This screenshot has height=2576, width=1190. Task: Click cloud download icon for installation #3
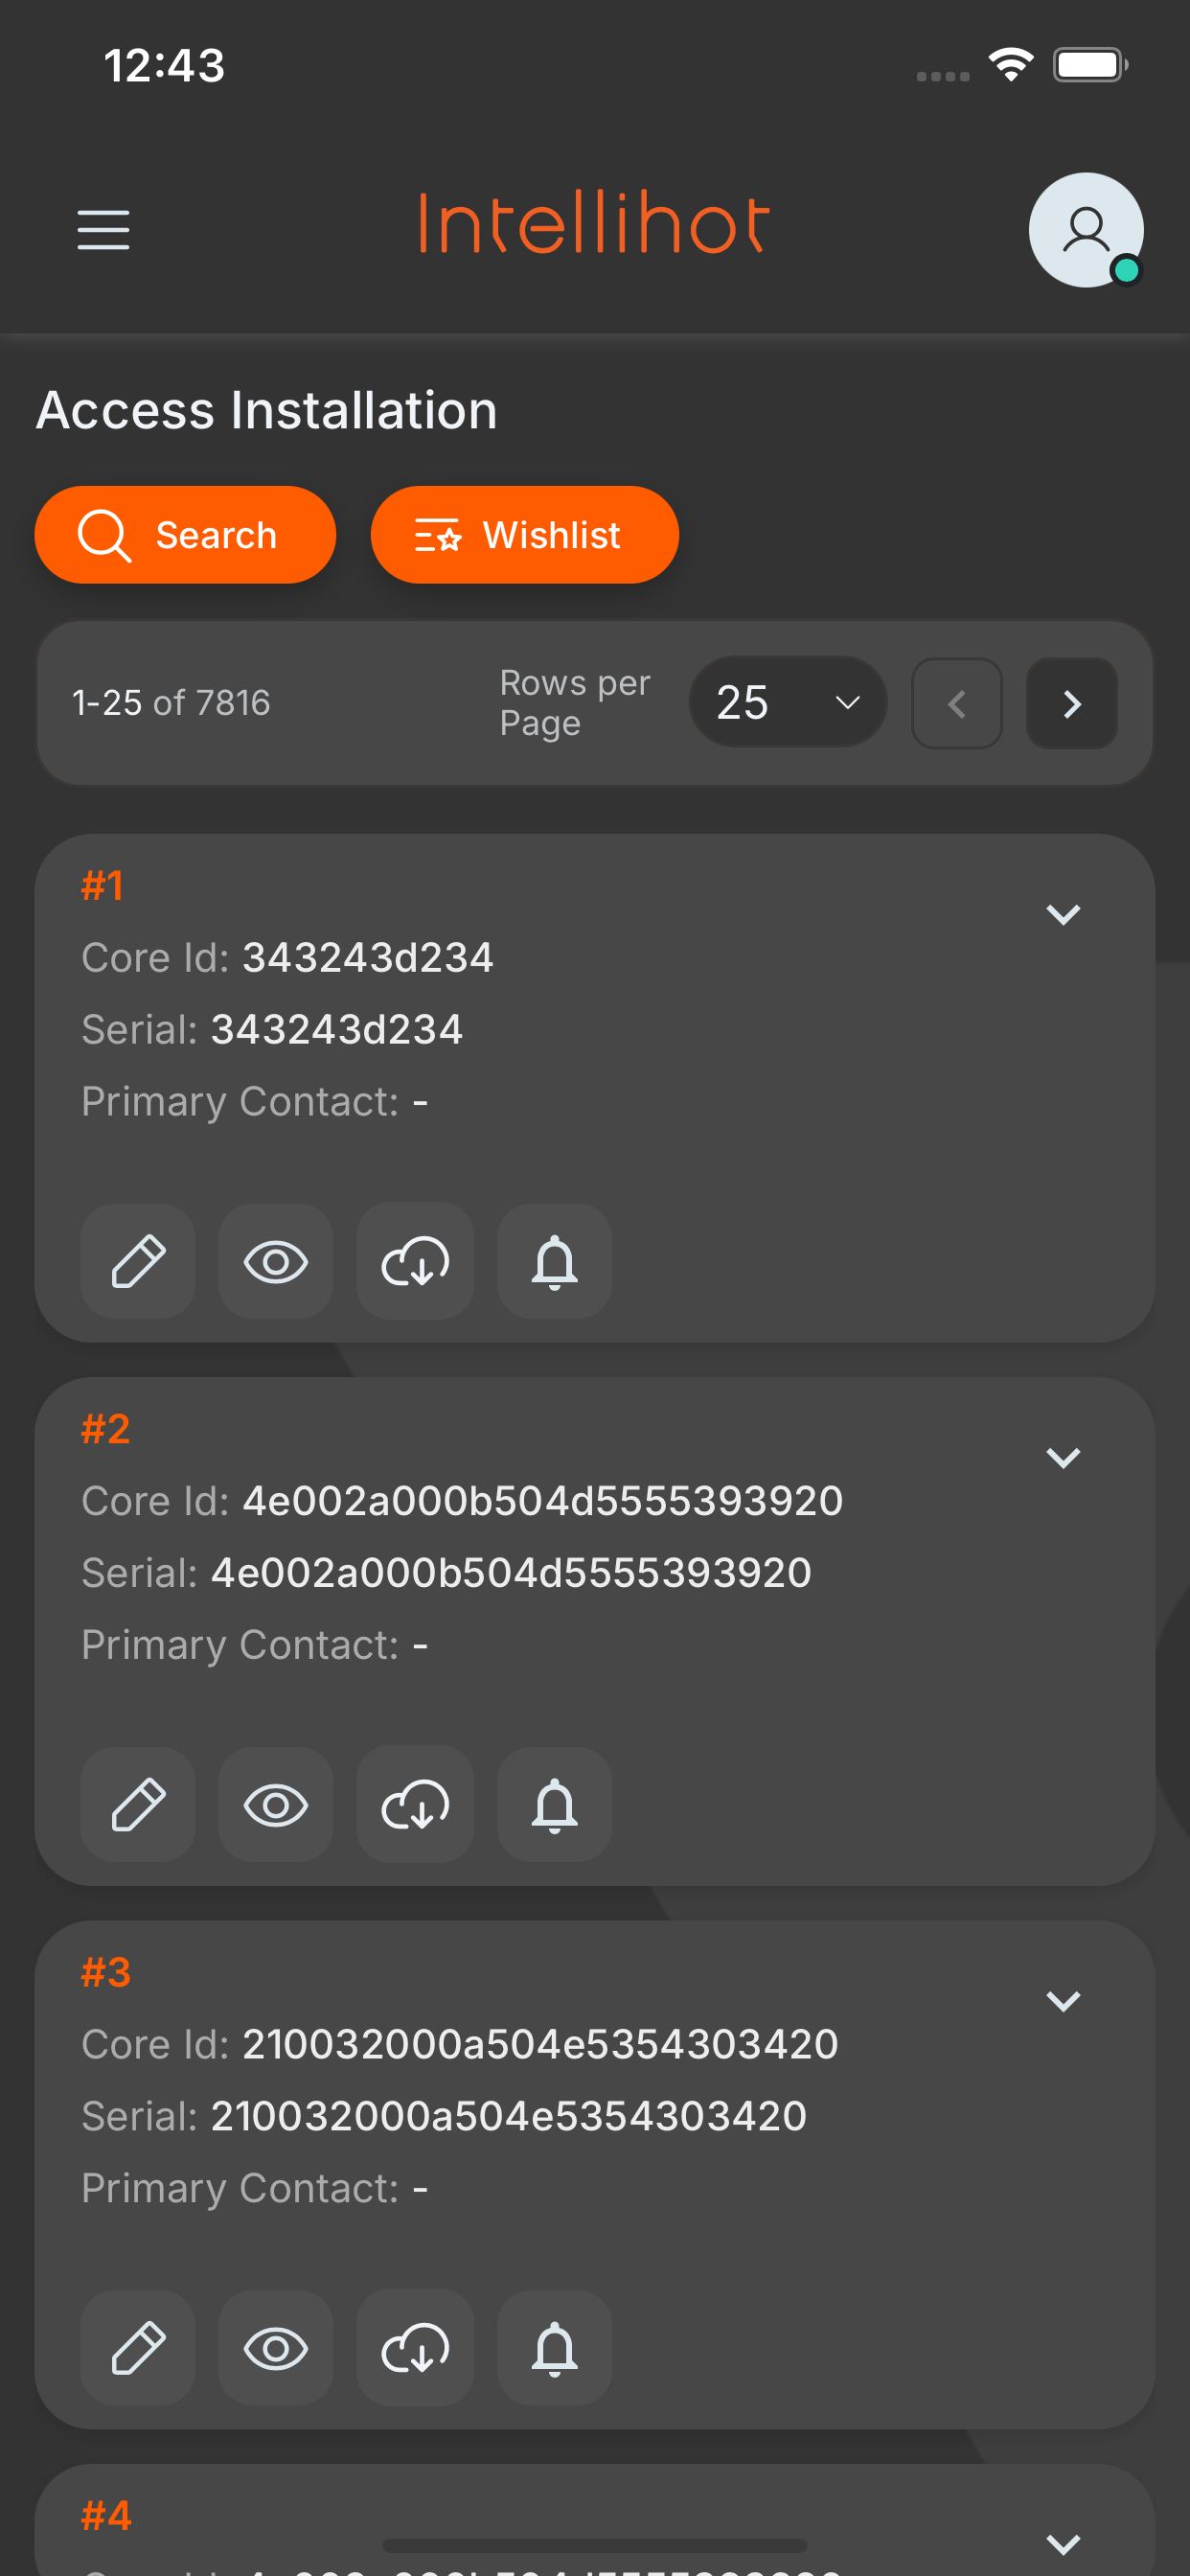tap(415, 2347)
